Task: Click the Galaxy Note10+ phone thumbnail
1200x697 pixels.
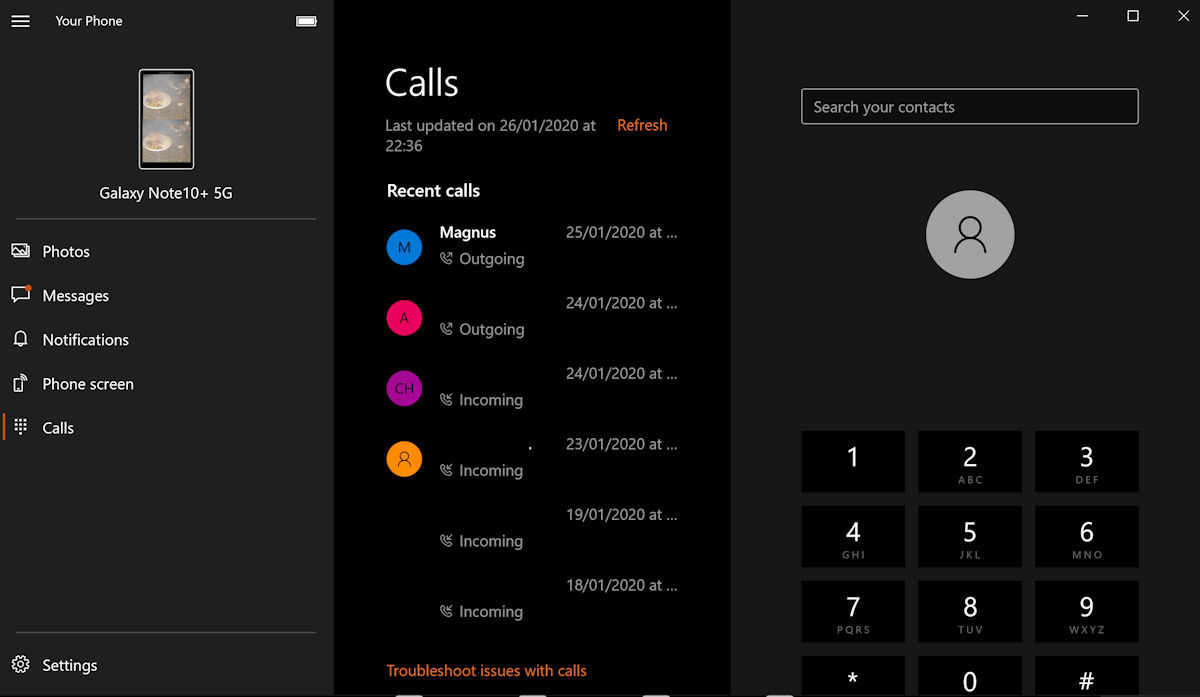Action: point(166,119)
